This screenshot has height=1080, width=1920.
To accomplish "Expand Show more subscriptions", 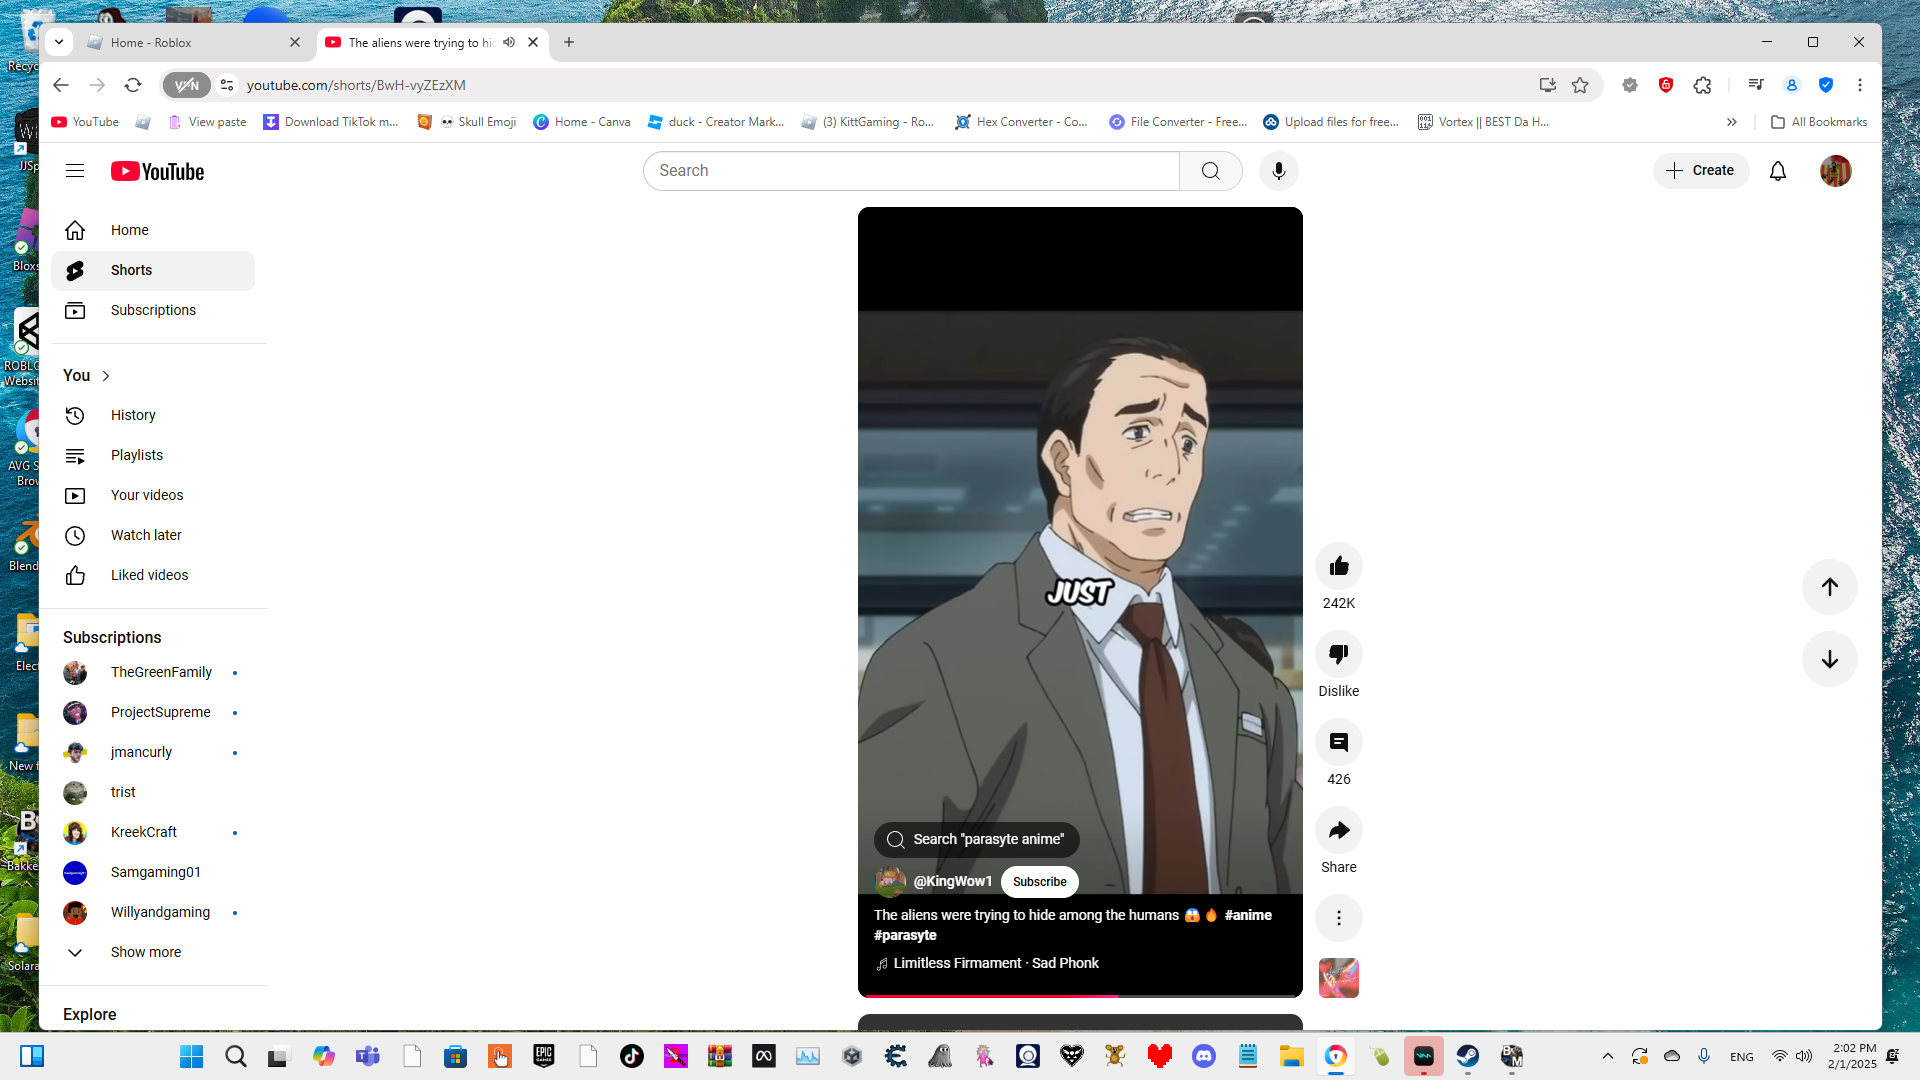I will [146, 952].
